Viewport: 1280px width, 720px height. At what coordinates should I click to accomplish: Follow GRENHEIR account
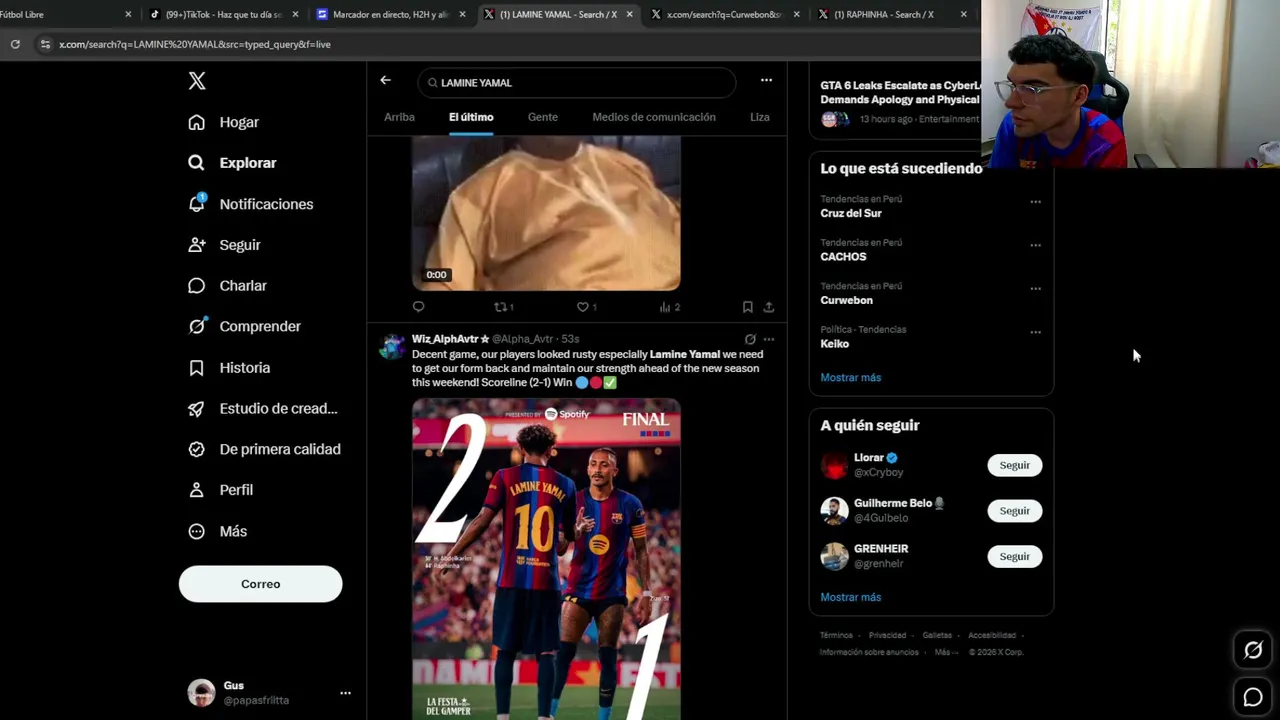[1014, 556]
